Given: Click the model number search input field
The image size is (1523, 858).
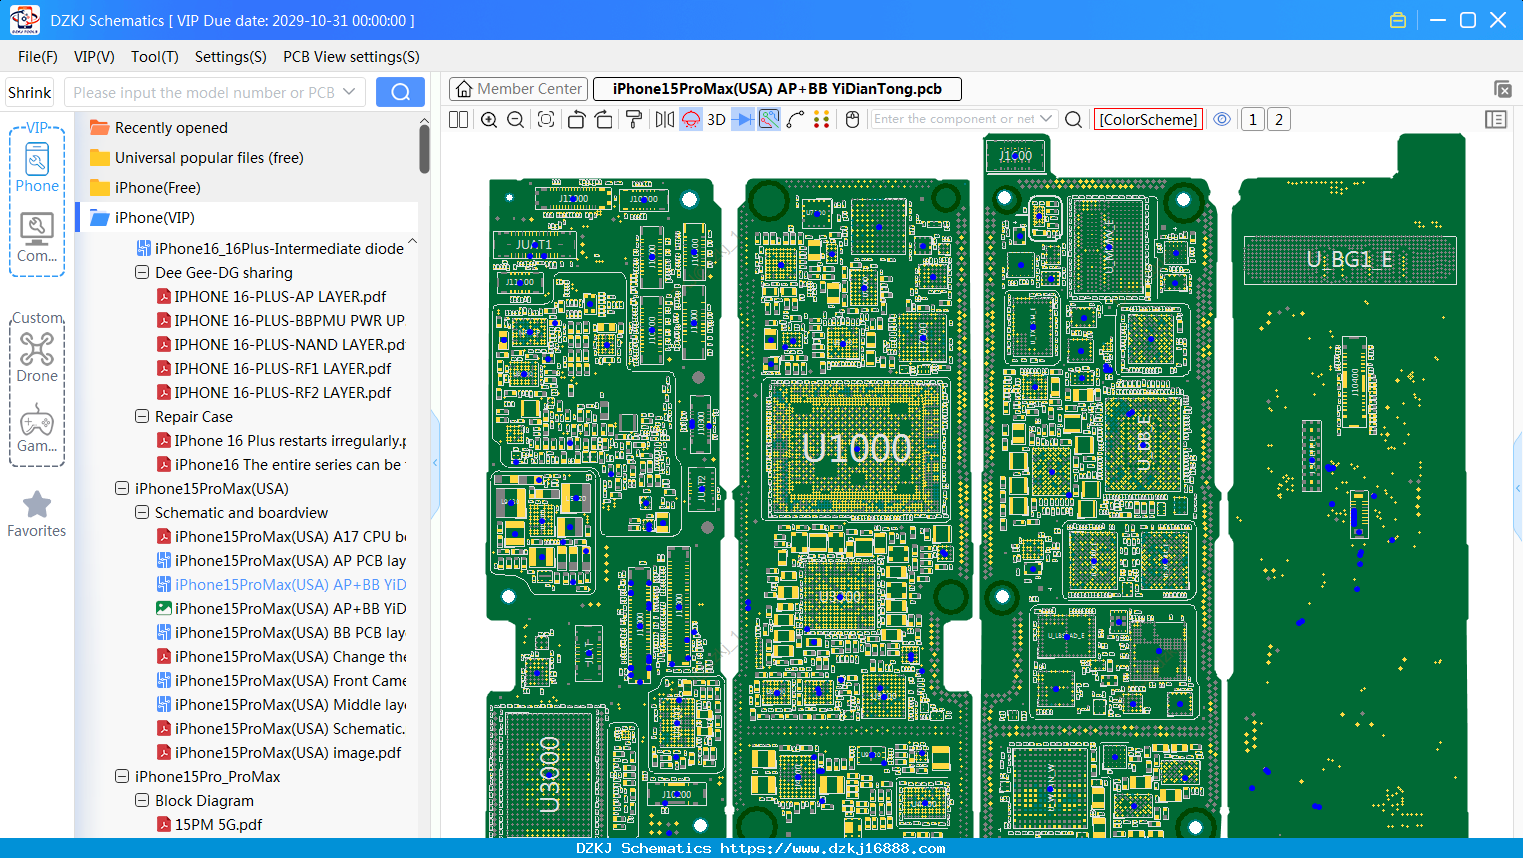Looking at the screenshot, I should (214, 92).
